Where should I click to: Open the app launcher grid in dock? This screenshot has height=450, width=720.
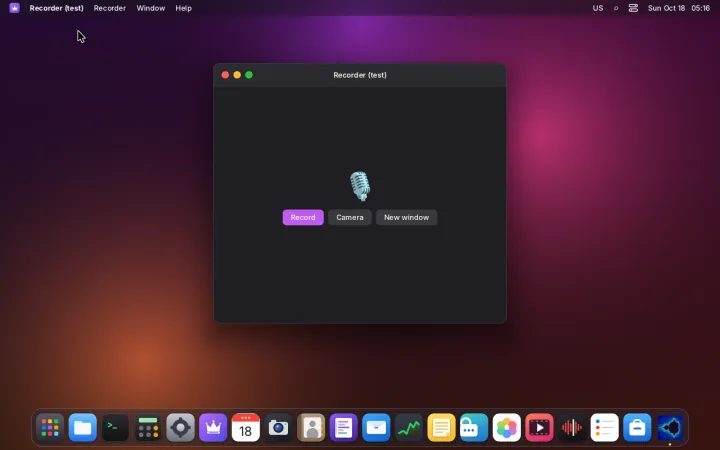50,428
